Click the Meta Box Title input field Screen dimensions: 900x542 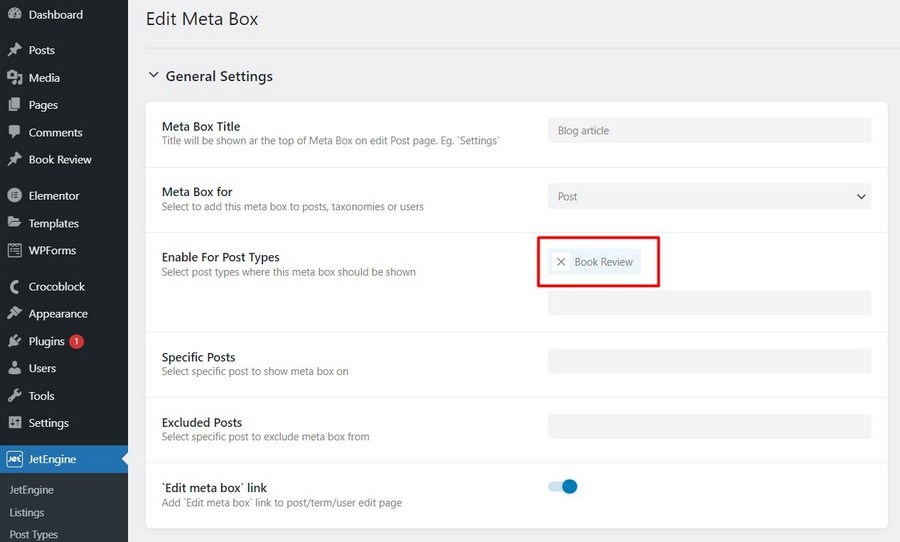[x=709, y=130]
